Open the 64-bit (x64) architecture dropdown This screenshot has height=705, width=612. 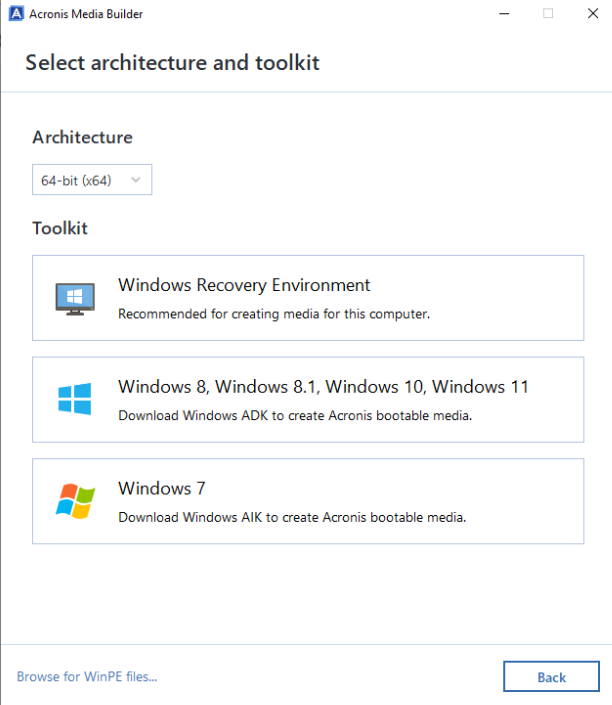click(x=92, y=180)
